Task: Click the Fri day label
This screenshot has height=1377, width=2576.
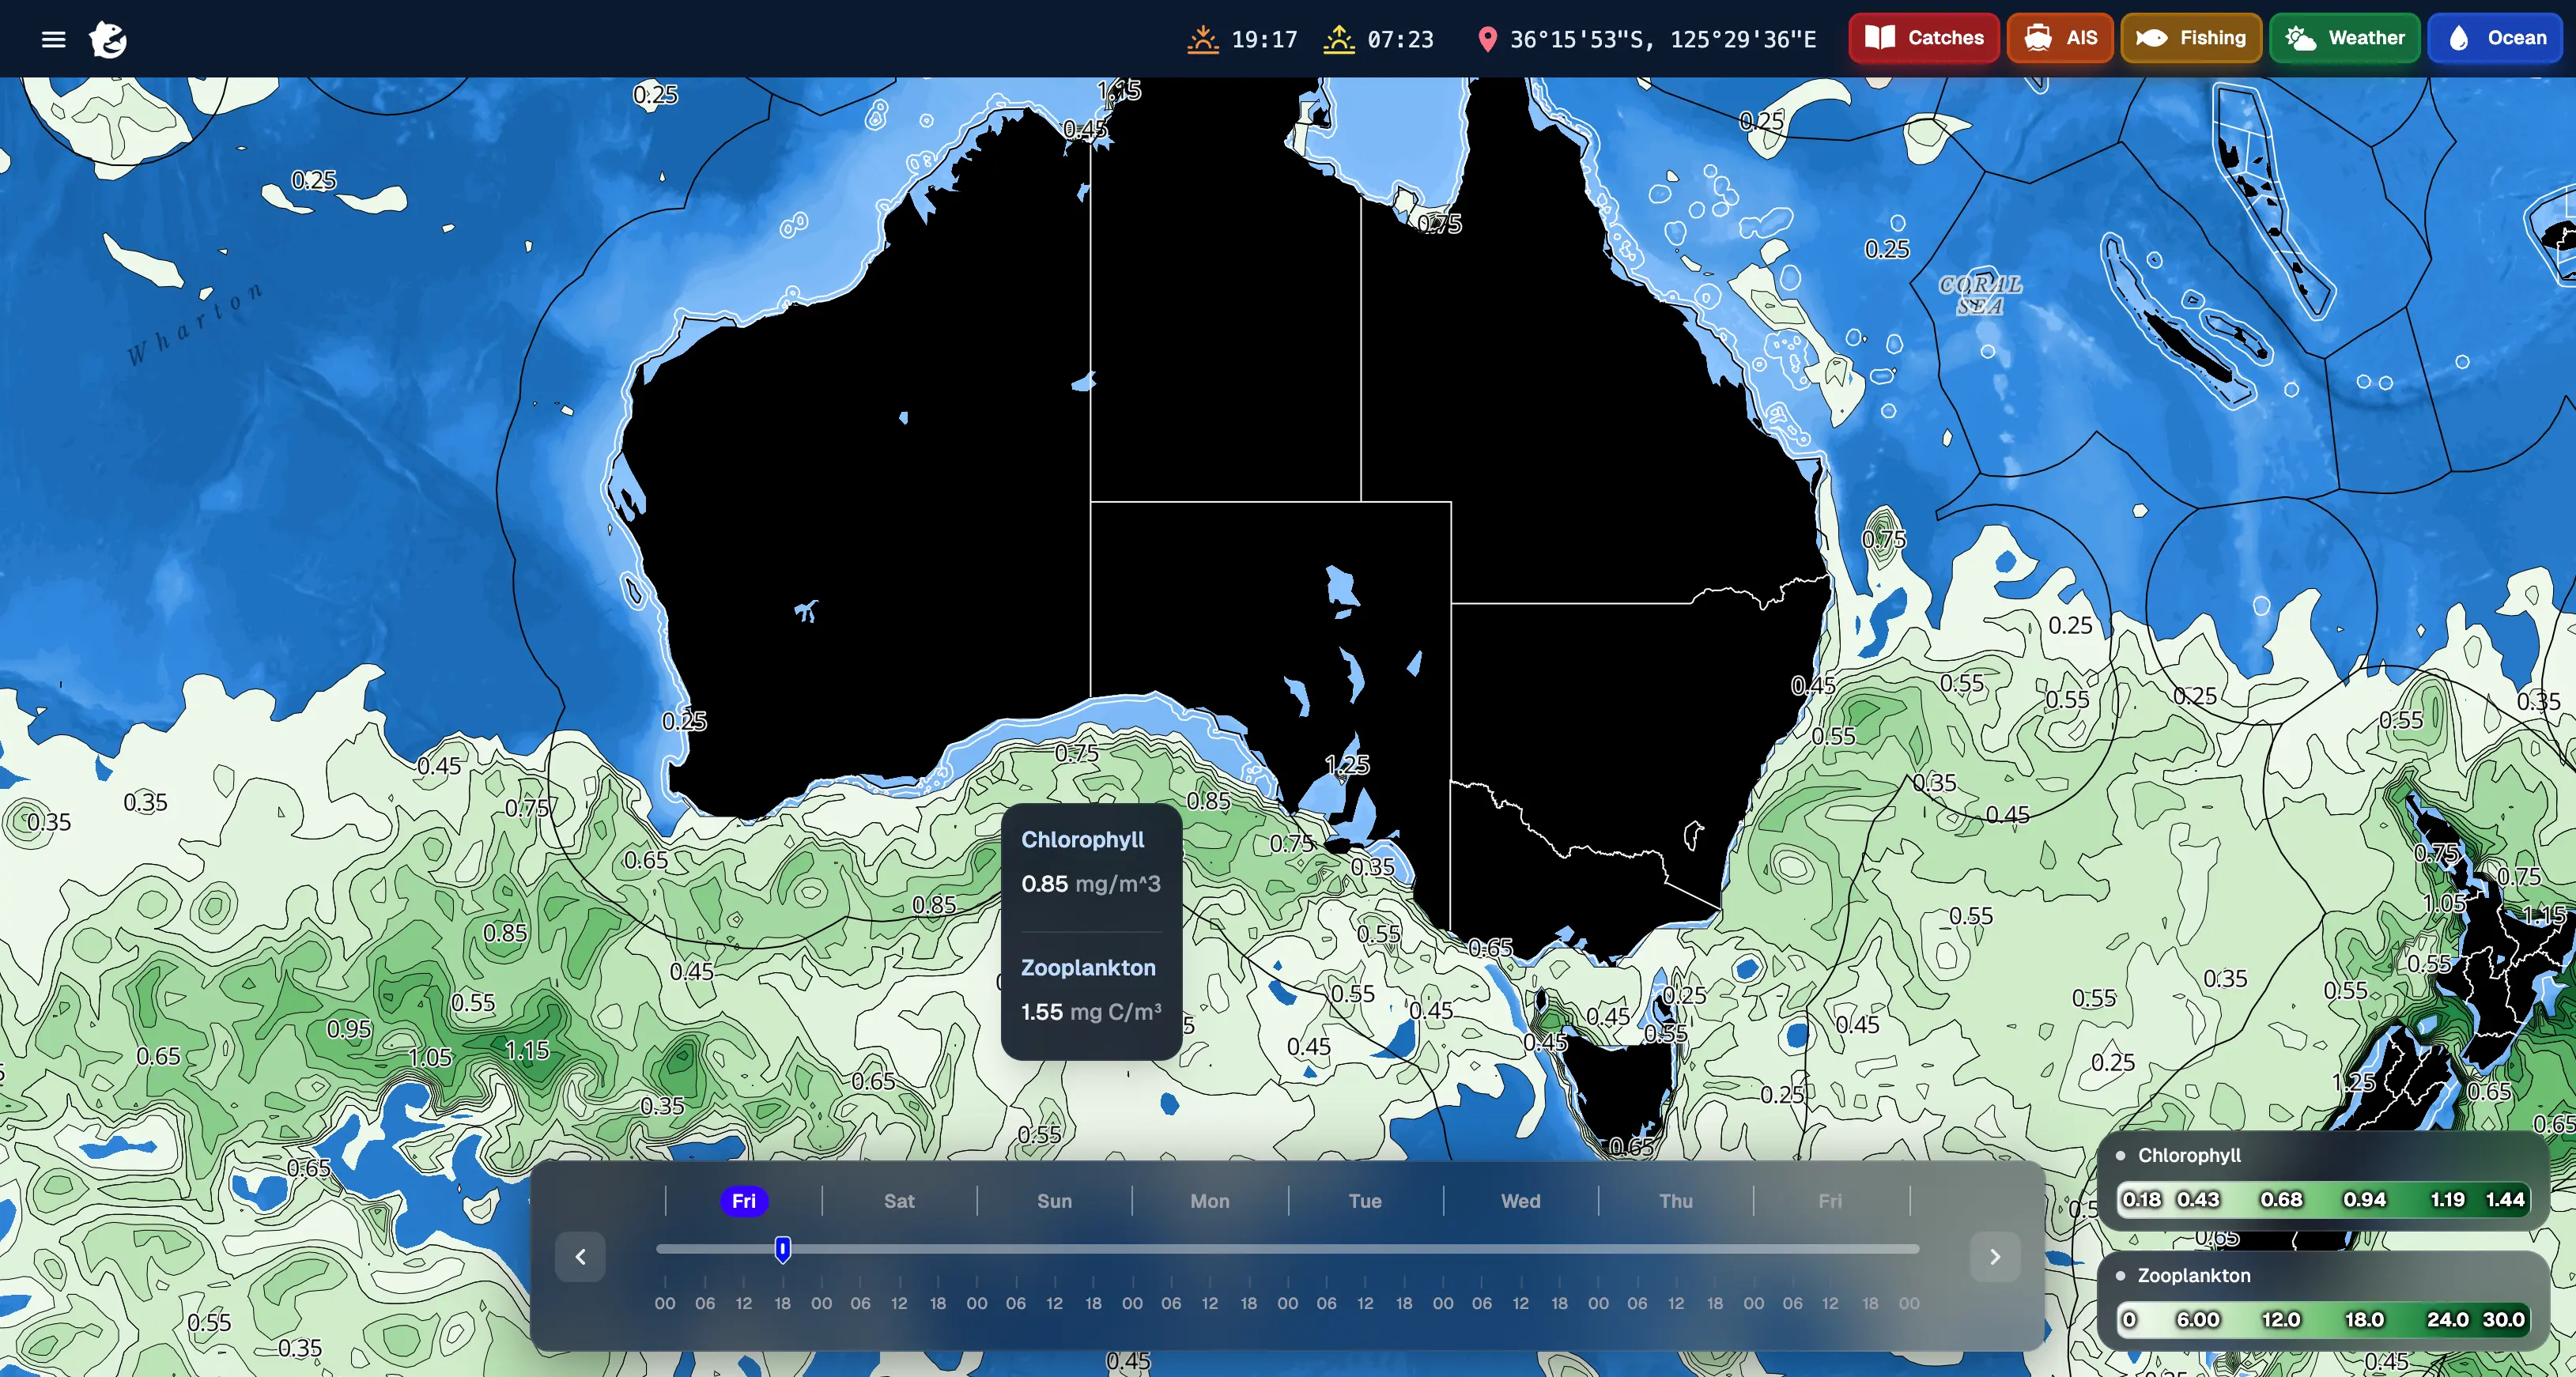Action: [x=744, y=1201]
